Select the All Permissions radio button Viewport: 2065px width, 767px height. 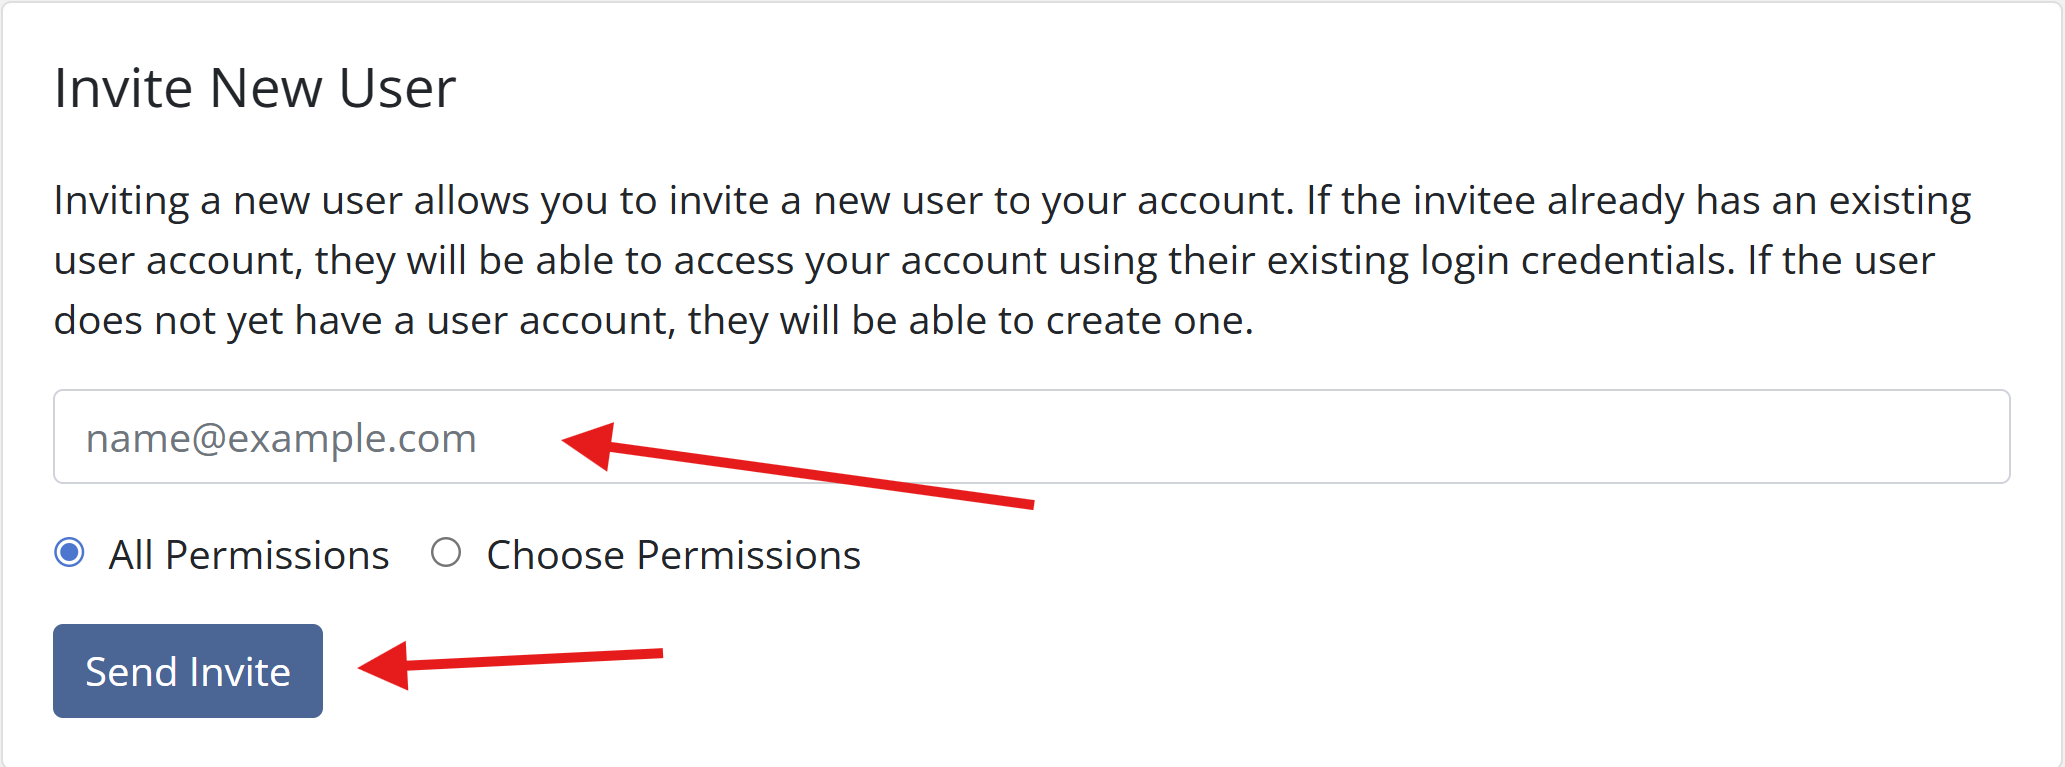(x=70, y=552)
